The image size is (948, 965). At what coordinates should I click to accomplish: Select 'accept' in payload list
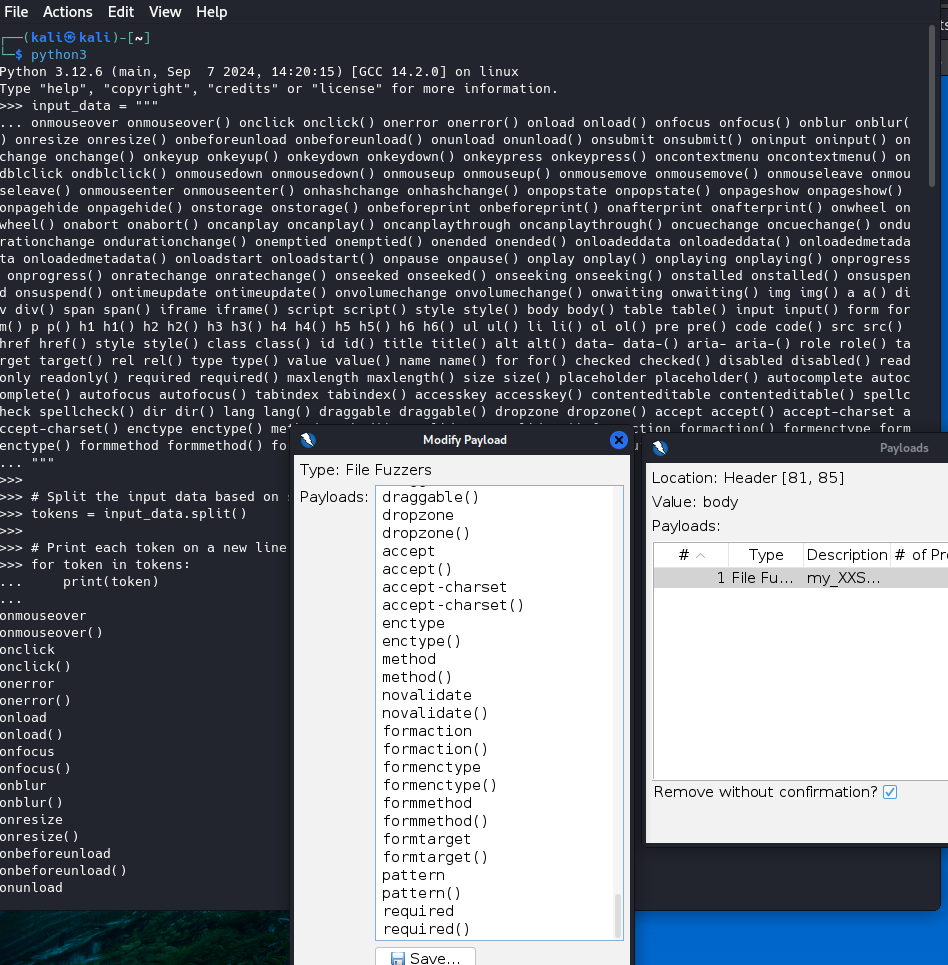tap(408, 551)
